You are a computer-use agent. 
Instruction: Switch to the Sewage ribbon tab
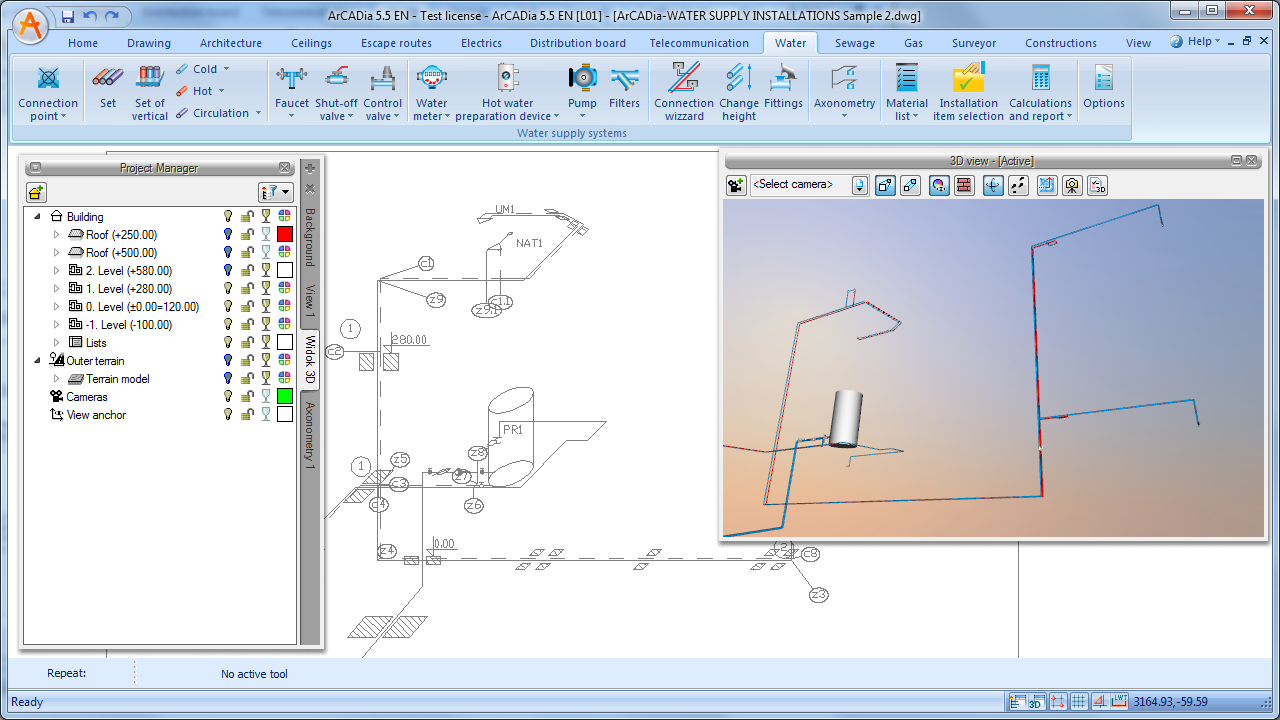click(x=854, y=43)
